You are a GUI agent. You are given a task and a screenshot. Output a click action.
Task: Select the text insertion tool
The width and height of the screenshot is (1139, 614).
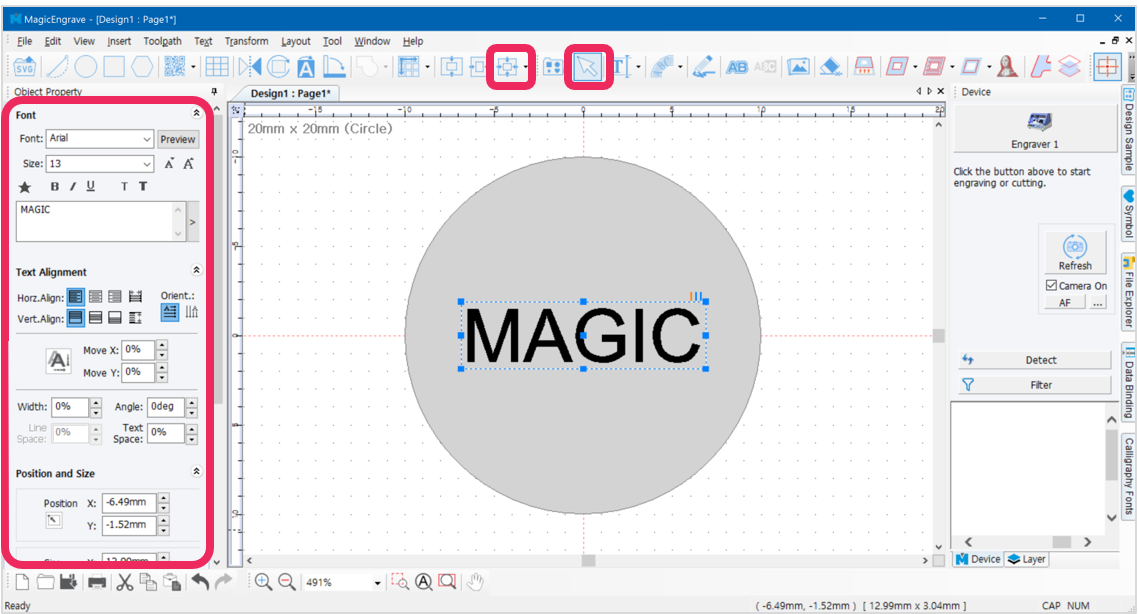(x=621, y=67)
